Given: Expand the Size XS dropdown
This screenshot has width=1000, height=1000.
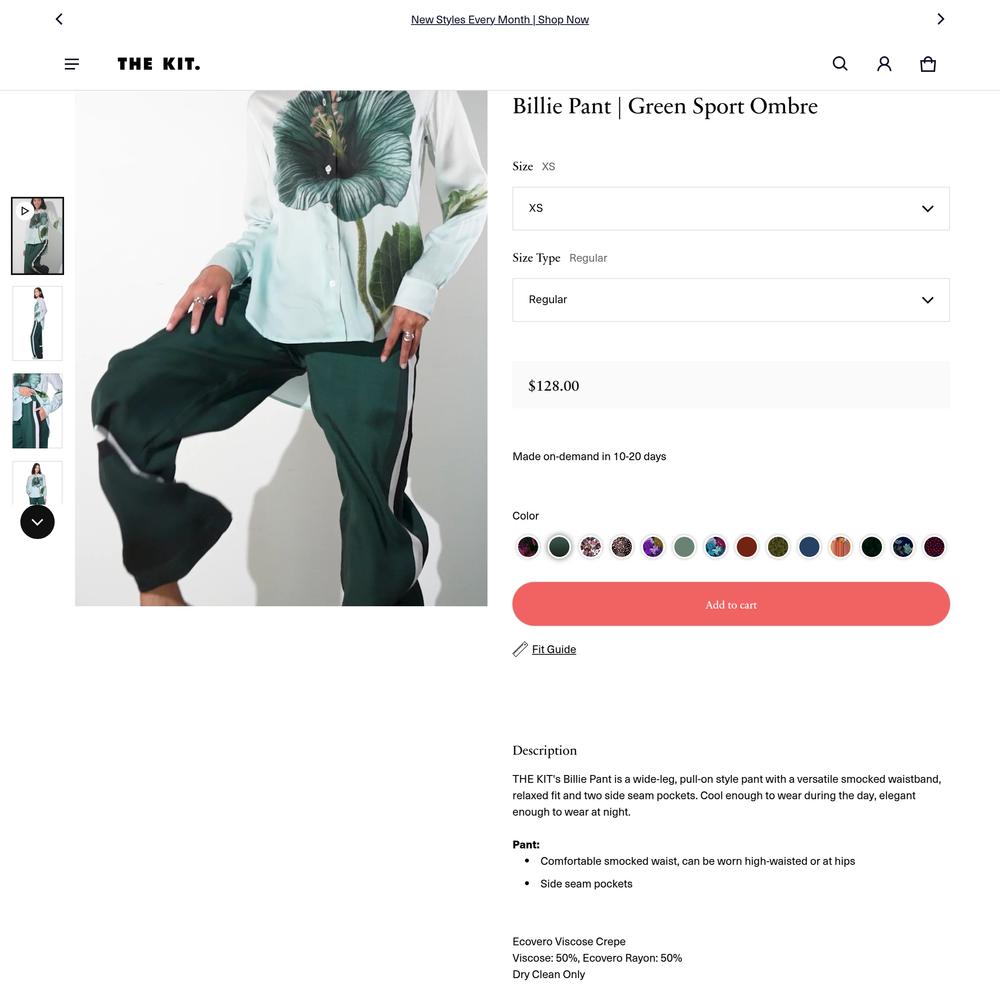Looking at the screenshot, I should pyautogui.click(x=731, y=209).
